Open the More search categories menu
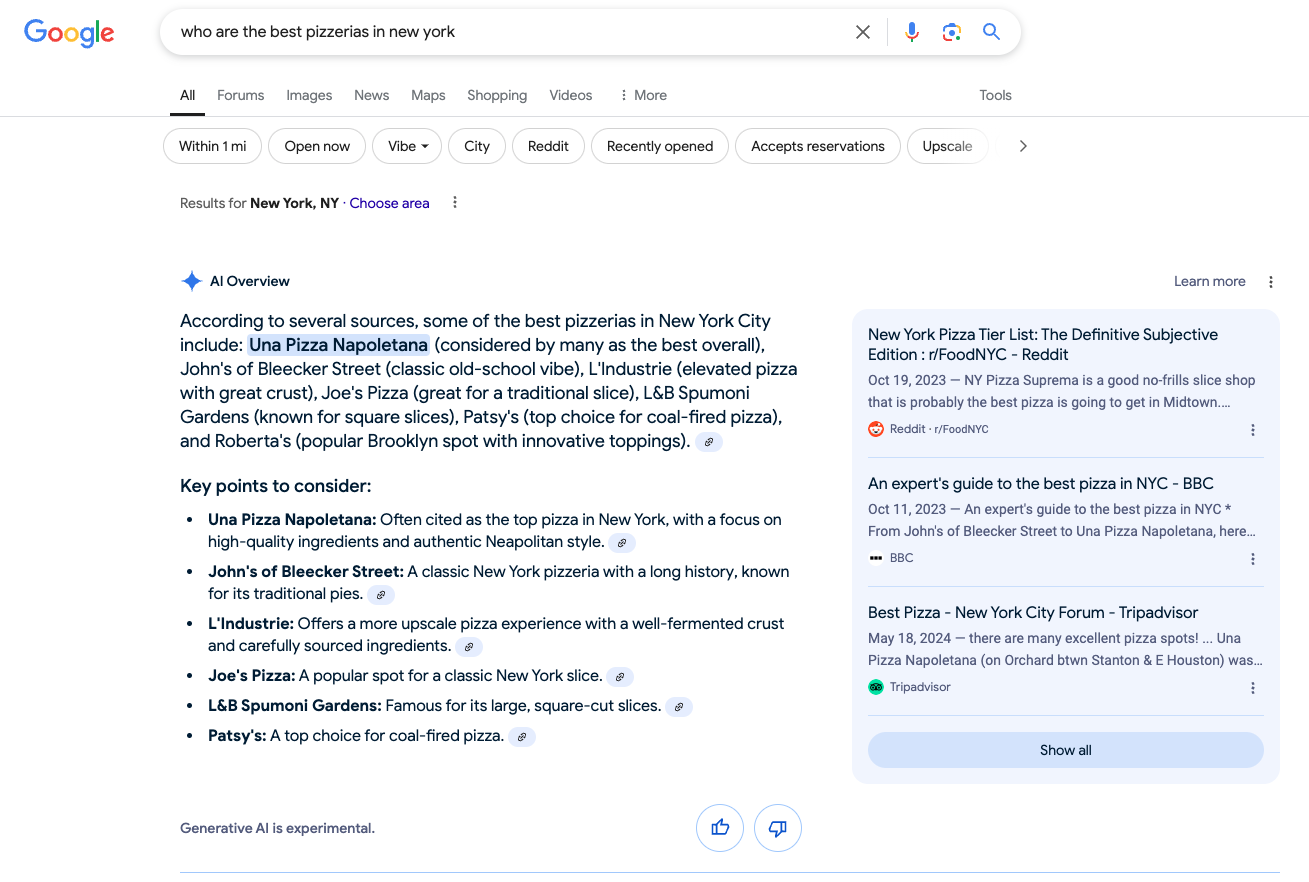Screen dimensions: 1309x882 point(643,95)
